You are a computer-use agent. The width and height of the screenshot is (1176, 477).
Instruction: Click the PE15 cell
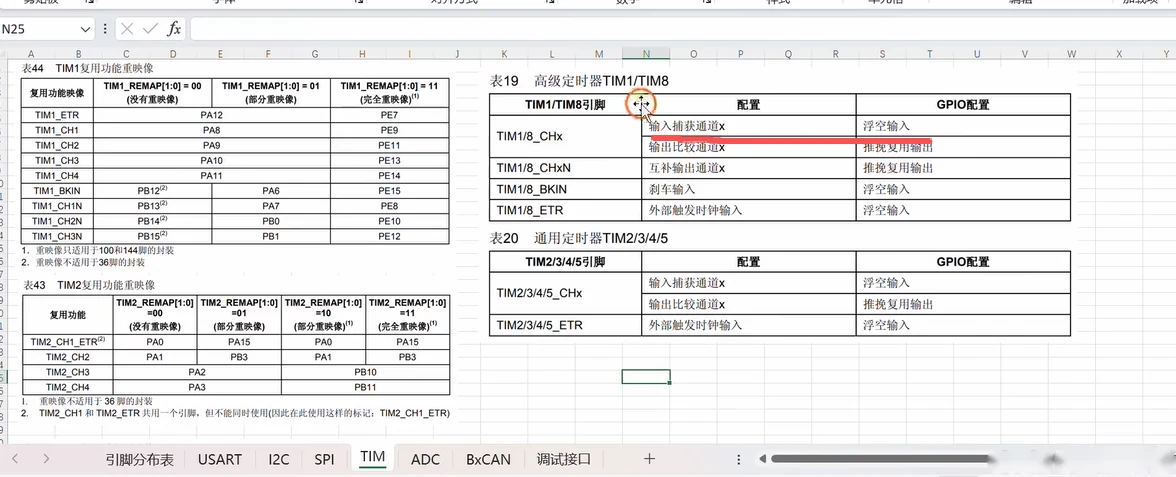tap(389, 190)
